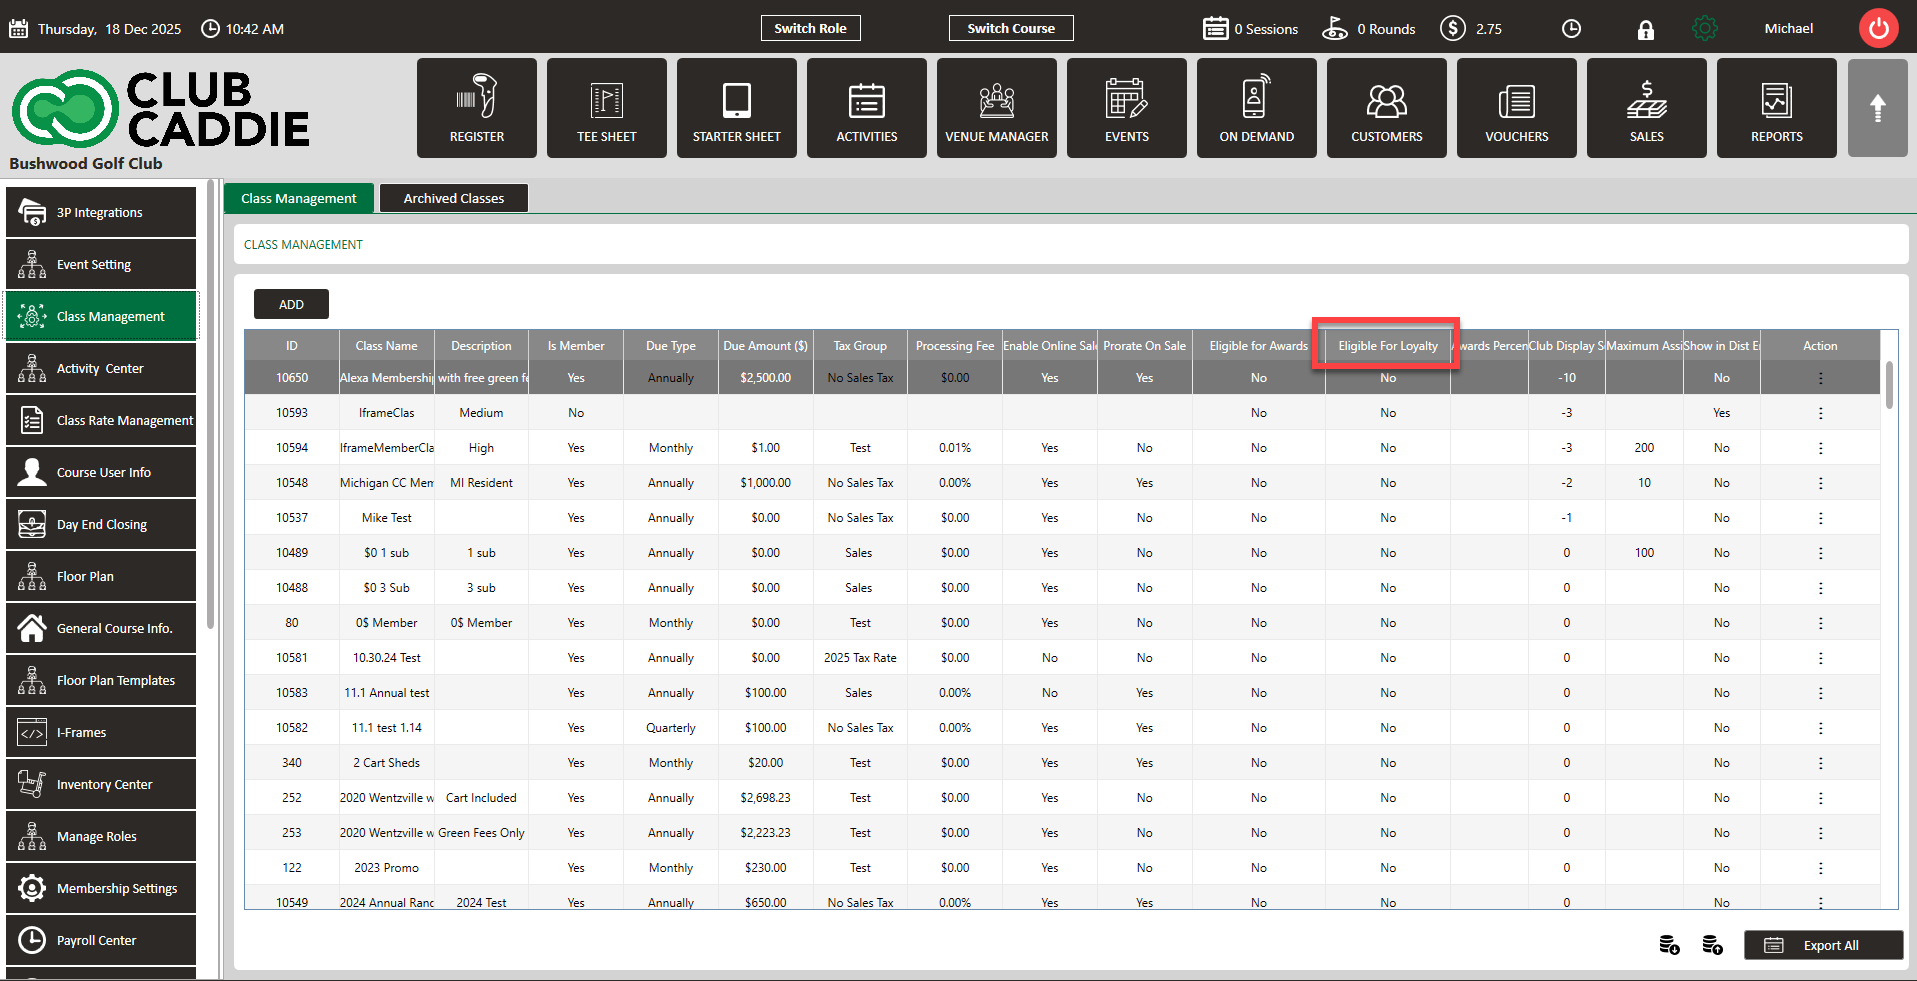Open the Tee Sheet module

(x=606, y=108)
